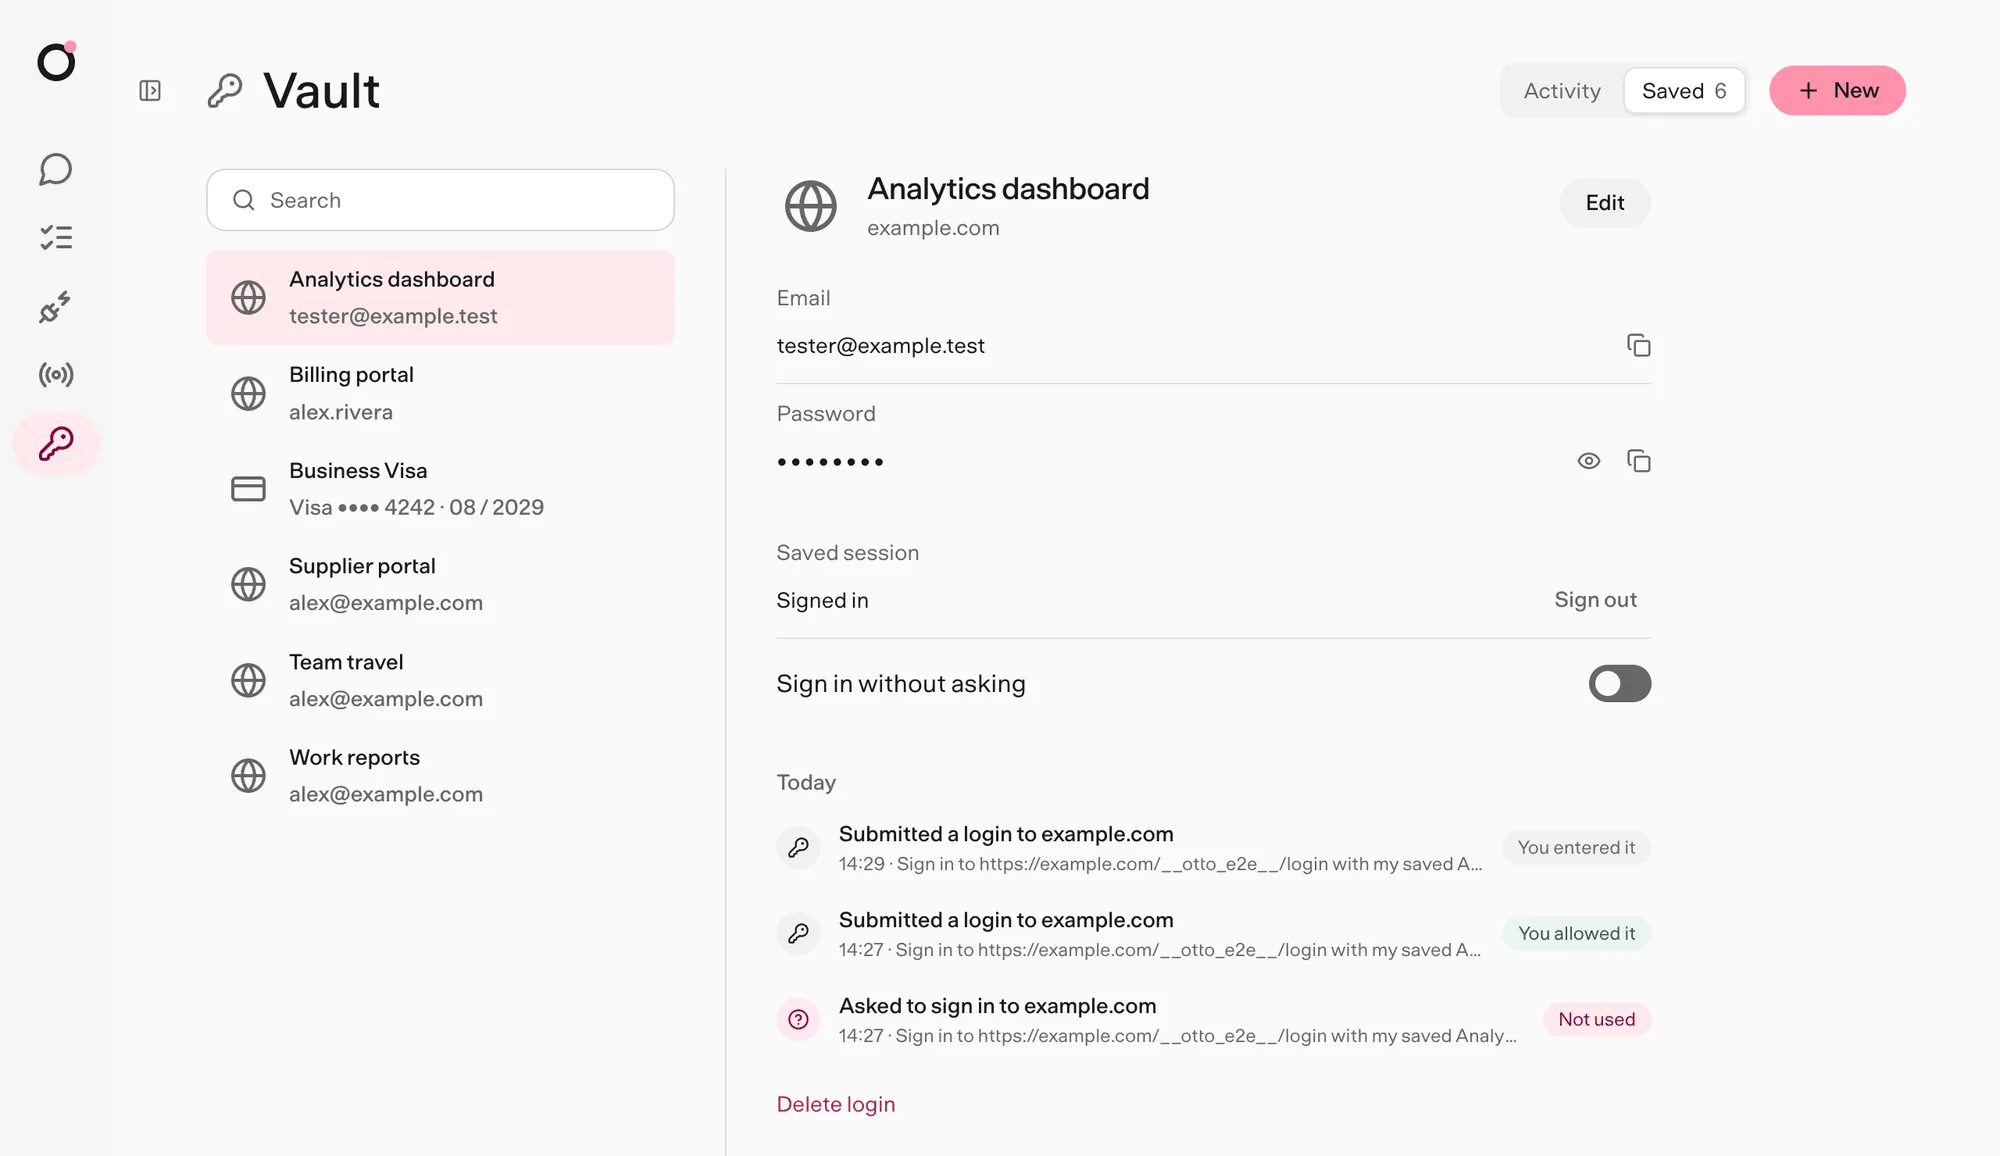This screenshot has height=1156, width=2000.
Task: Click the large globe icon in detail header
Action: (x=810, y=206)
